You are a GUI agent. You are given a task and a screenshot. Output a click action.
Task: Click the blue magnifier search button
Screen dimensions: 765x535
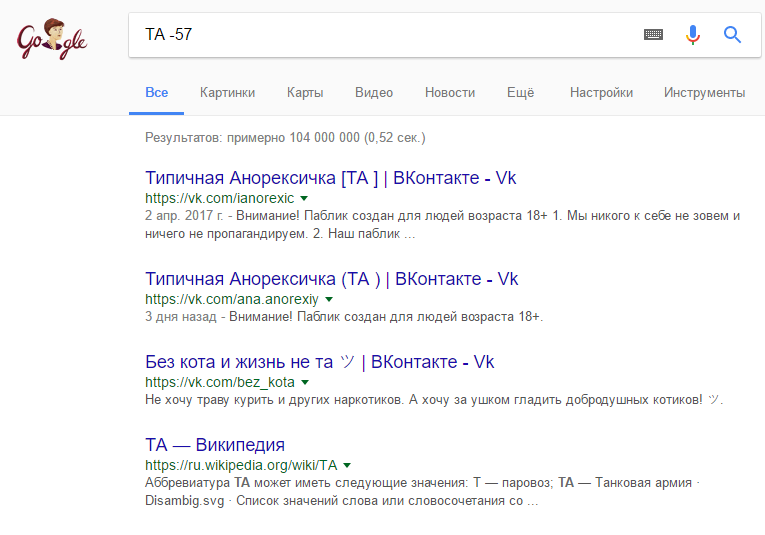tap(732, 35)
